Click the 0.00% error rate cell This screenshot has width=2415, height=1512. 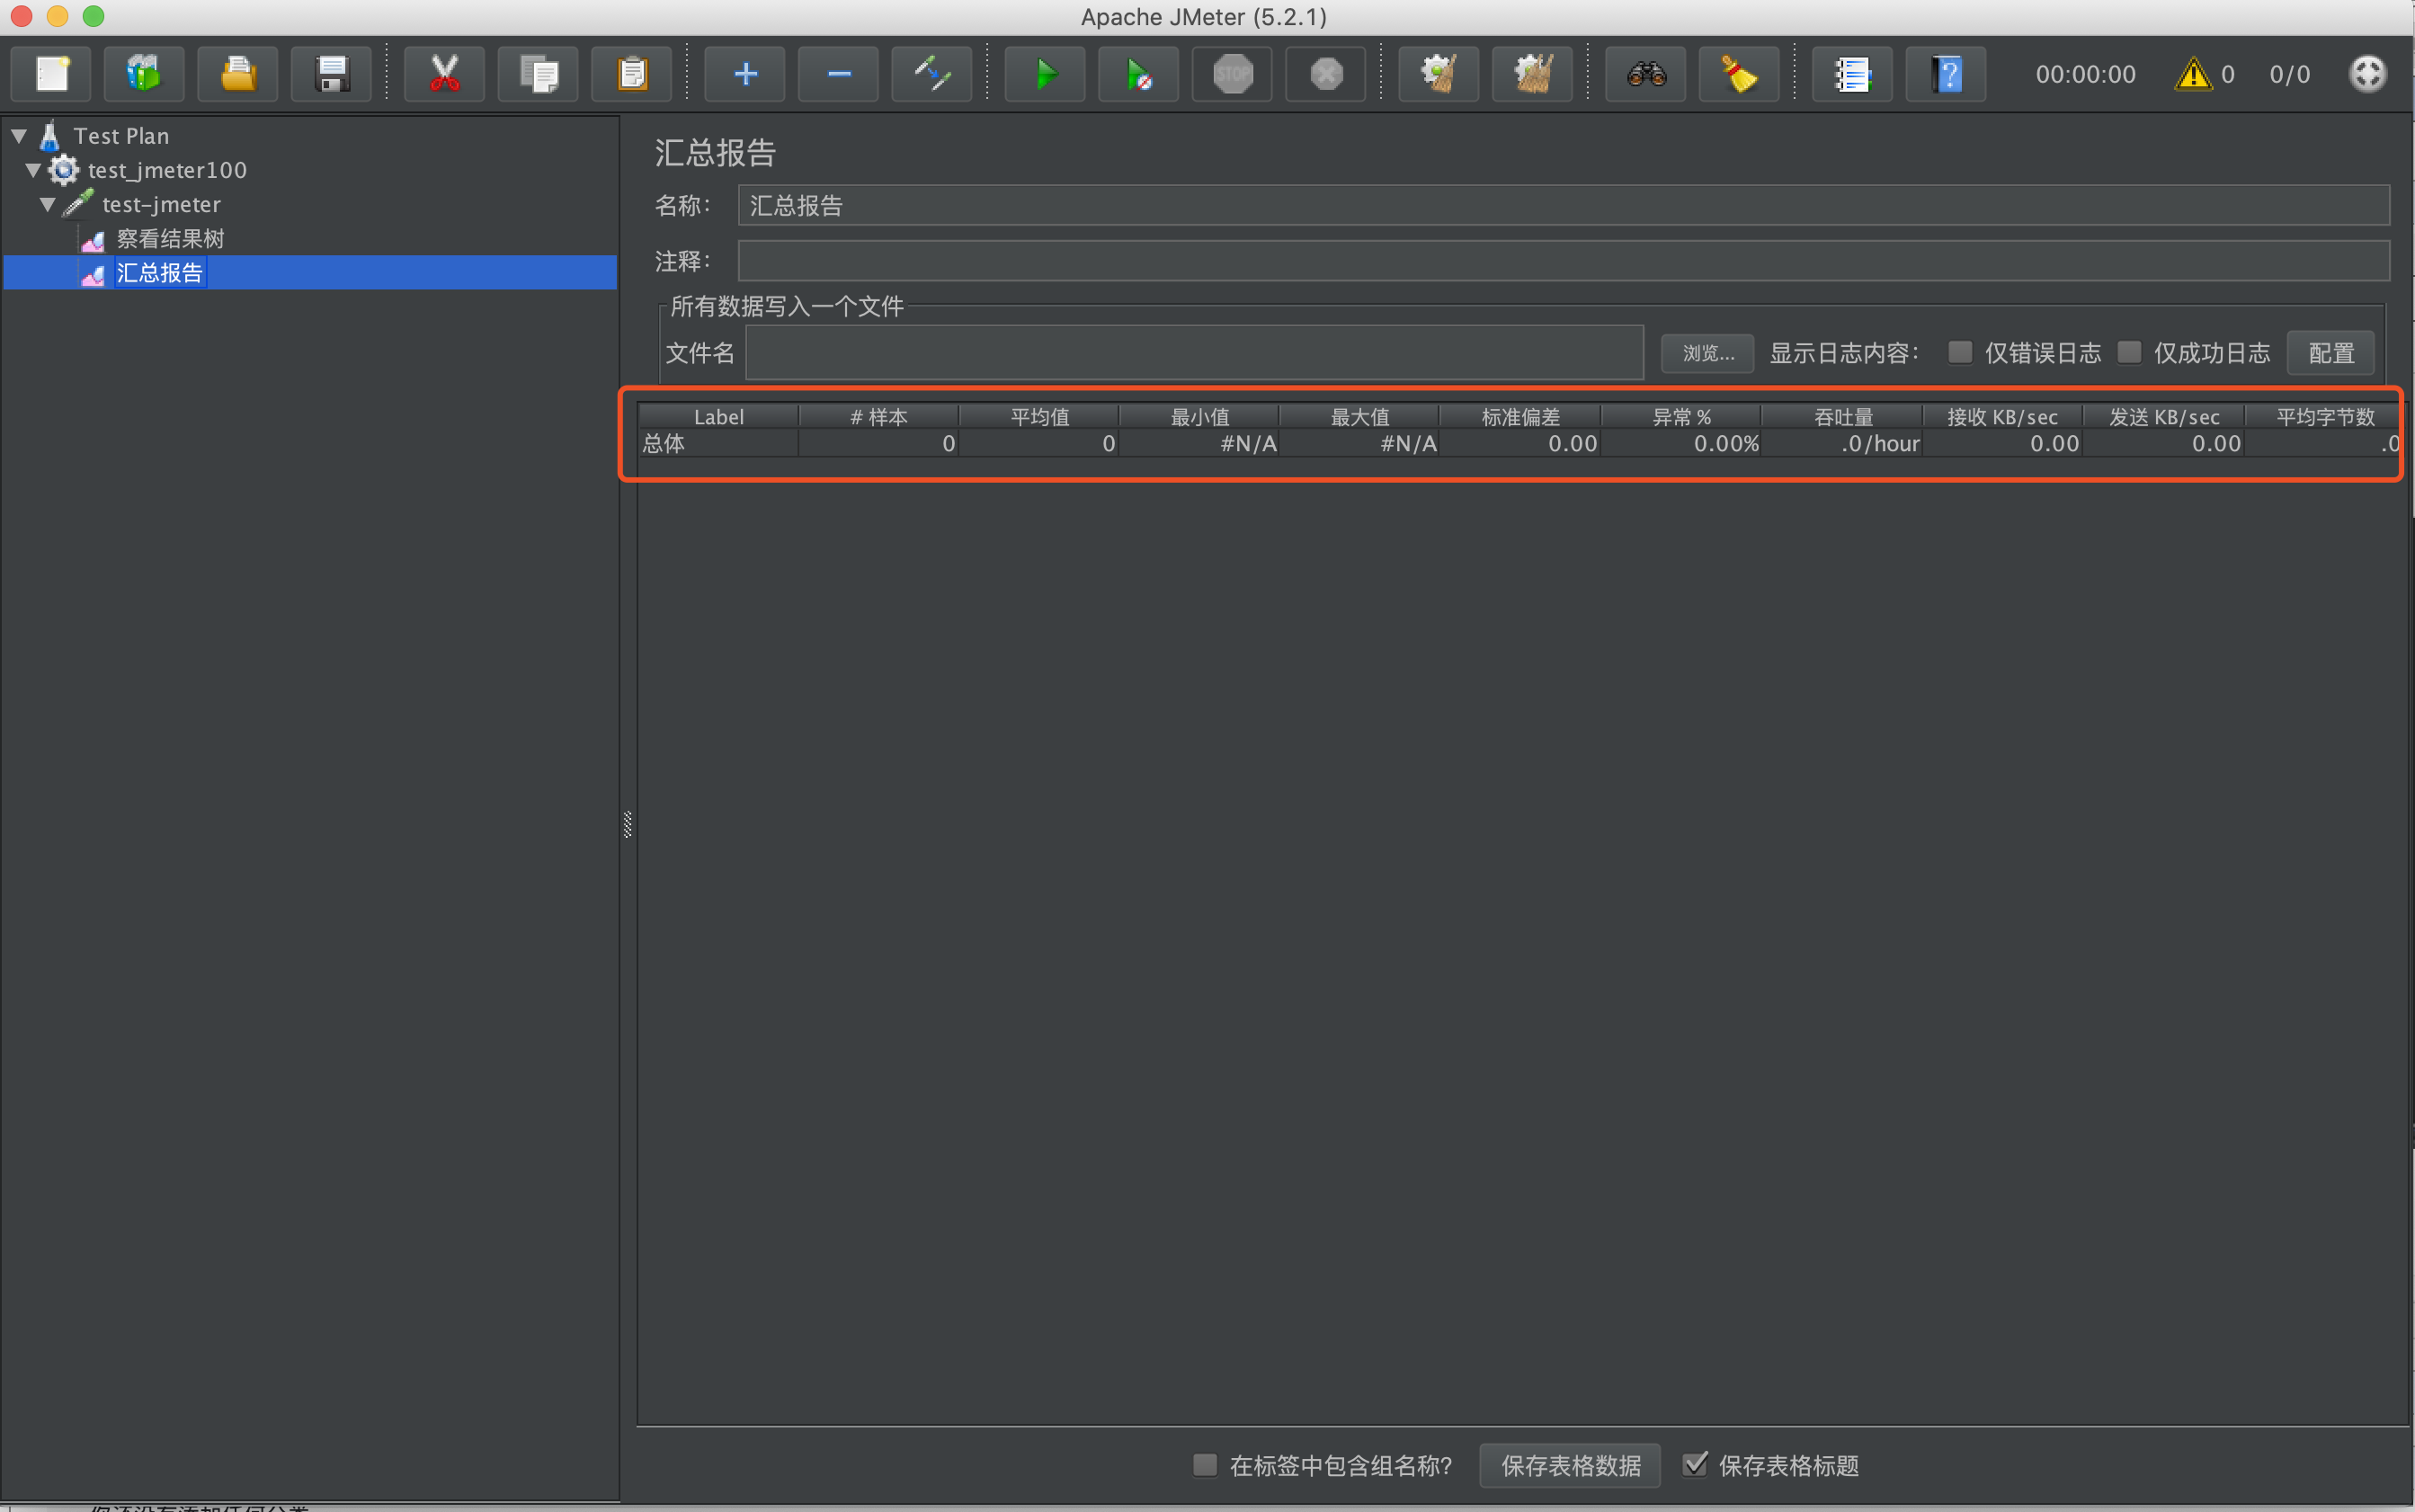point(1681,444)
